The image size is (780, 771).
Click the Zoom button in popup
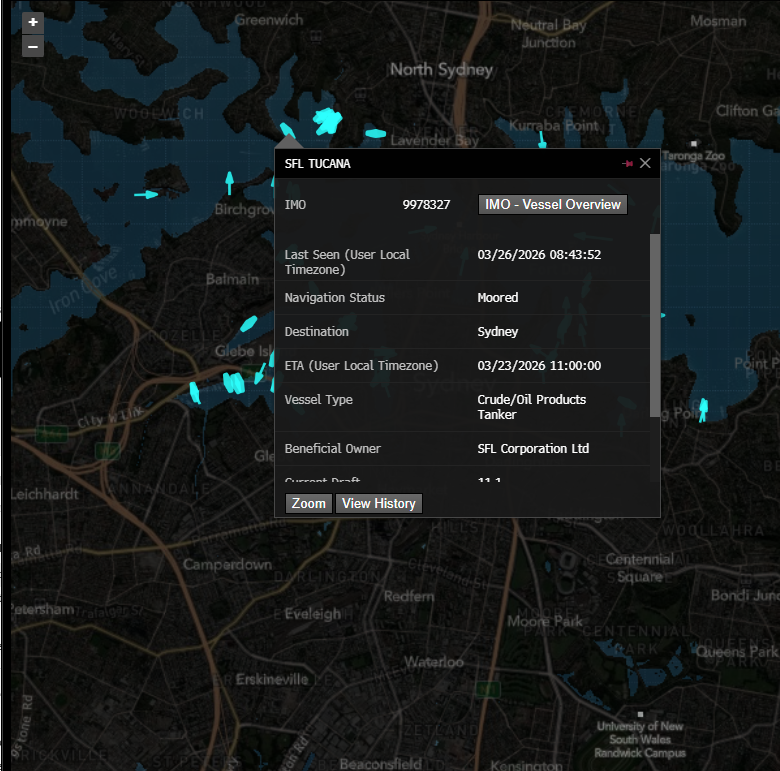[308, 503]
